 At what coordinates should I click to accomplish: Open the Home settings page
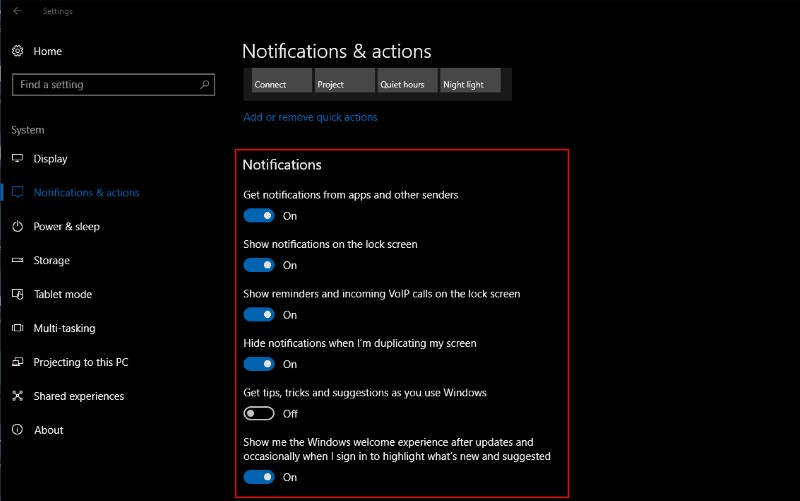pos(47,51)
